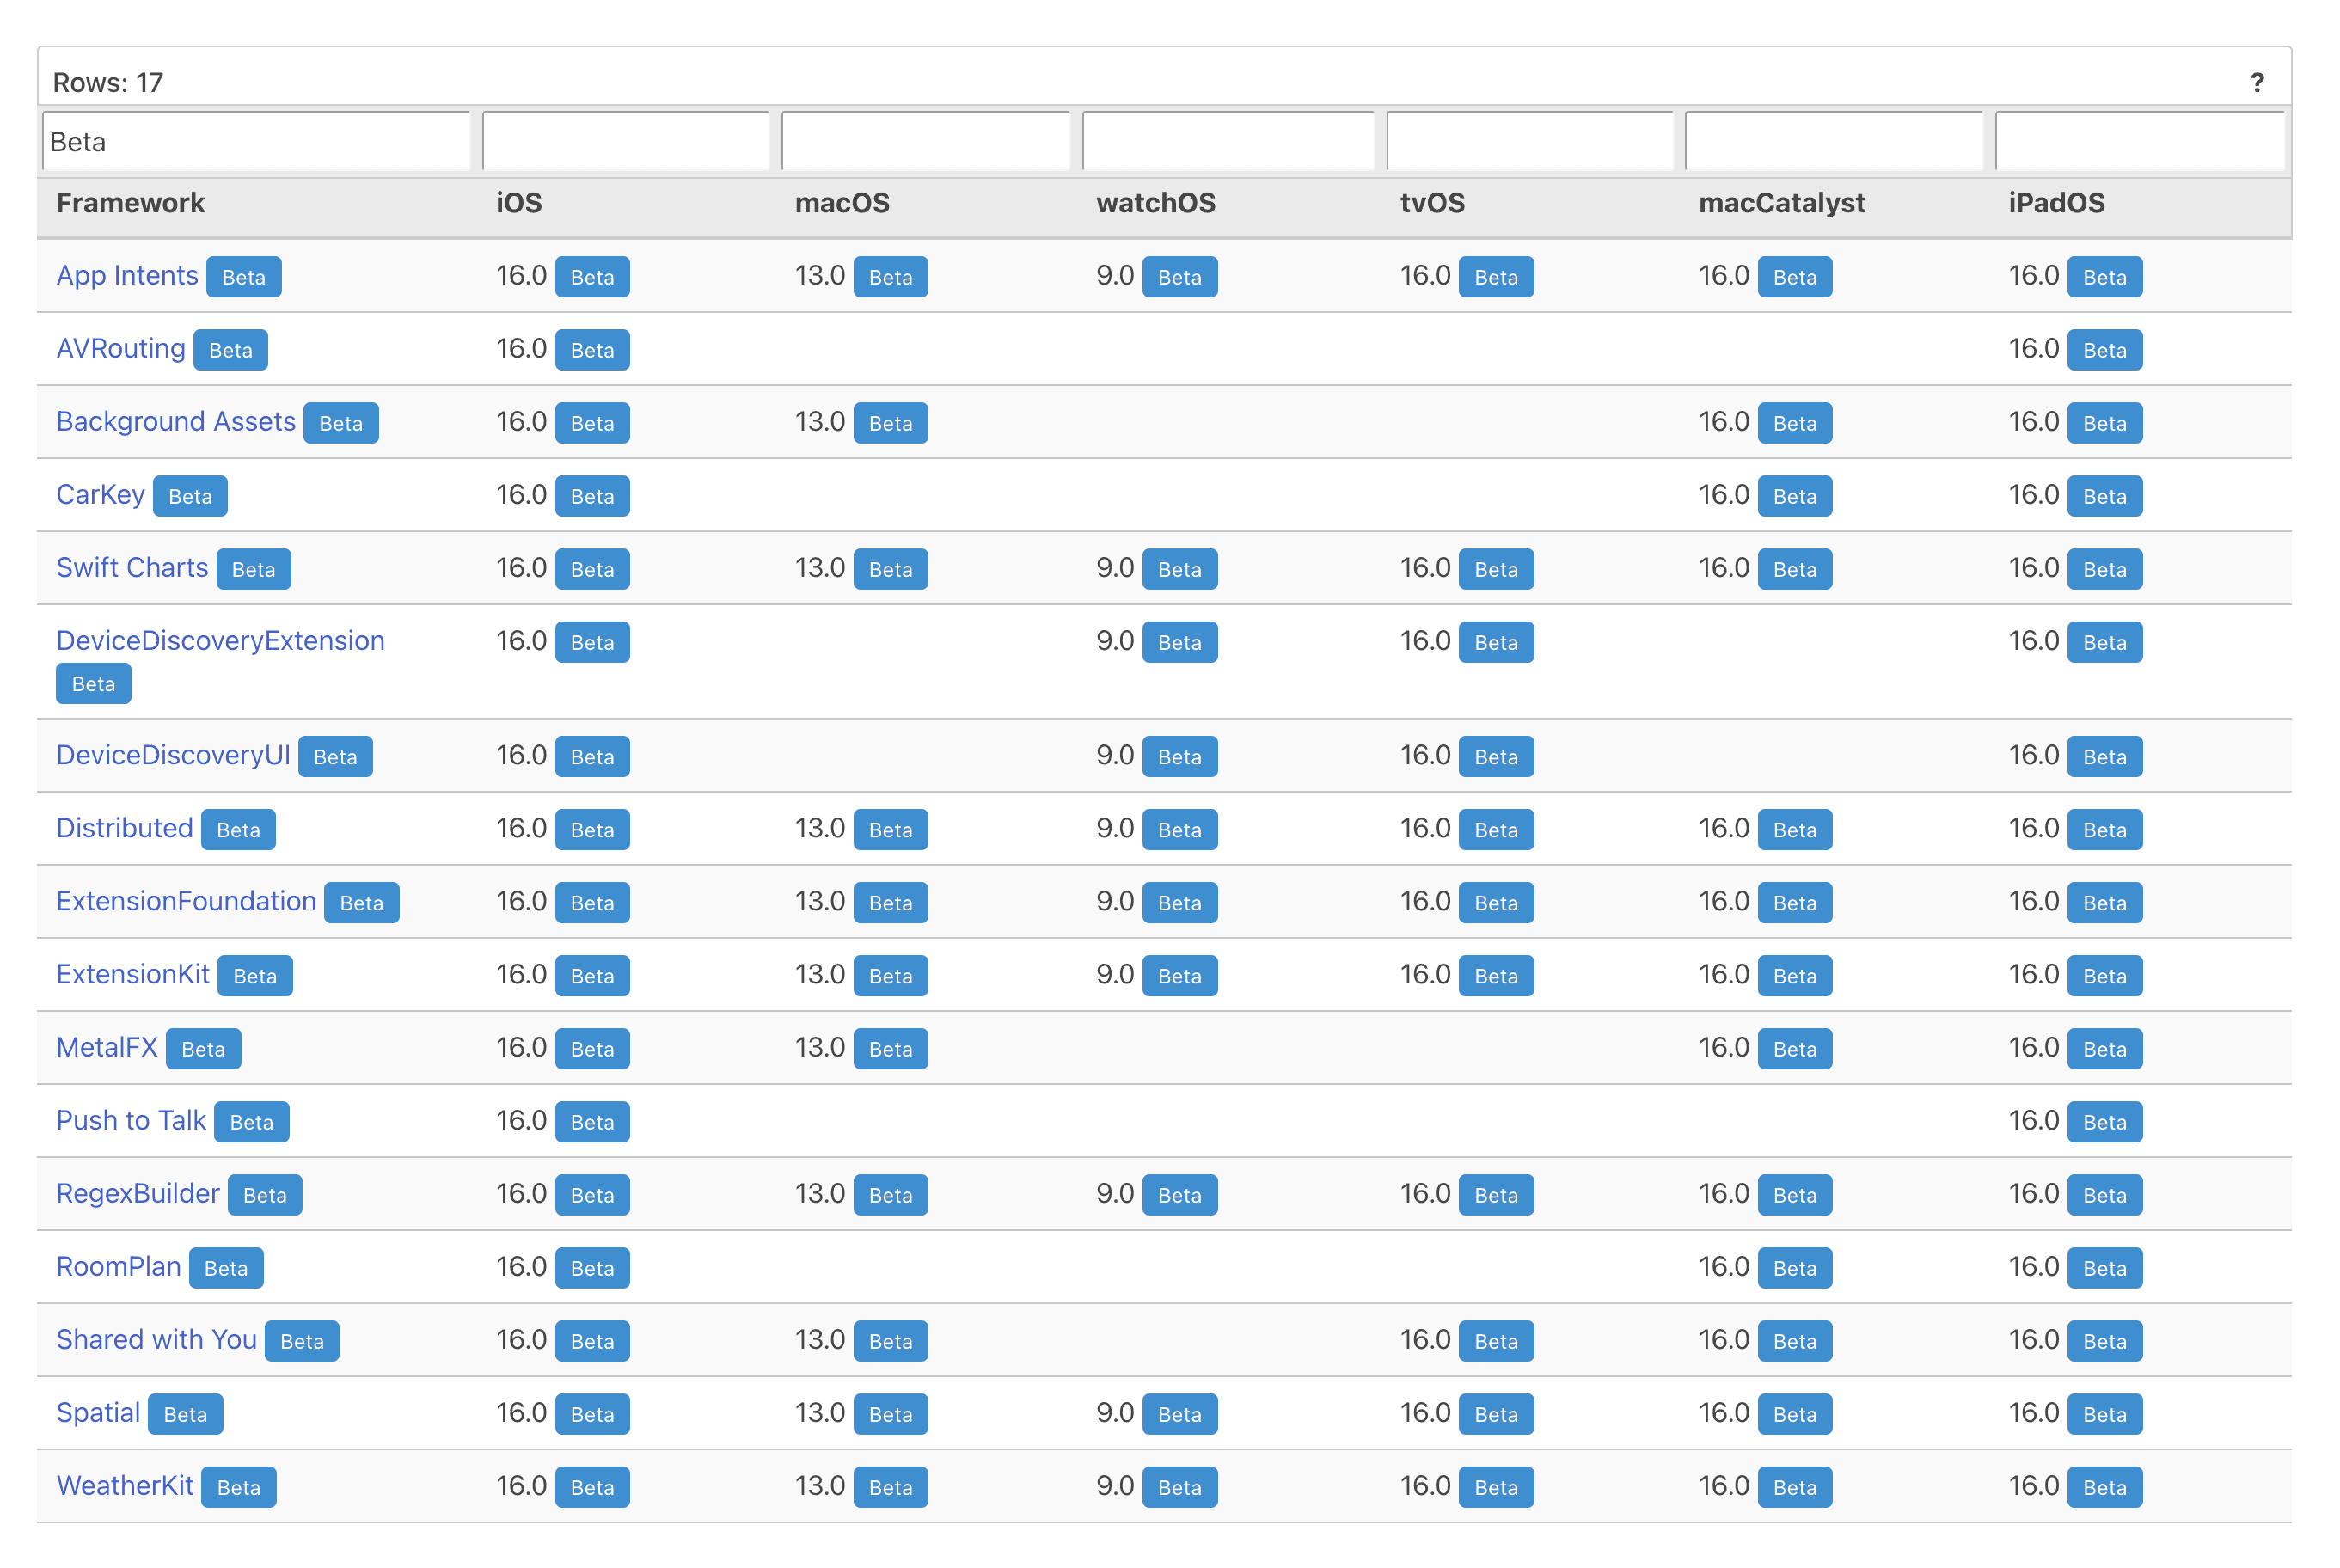Click the iOS column filter field

point(625,142)
